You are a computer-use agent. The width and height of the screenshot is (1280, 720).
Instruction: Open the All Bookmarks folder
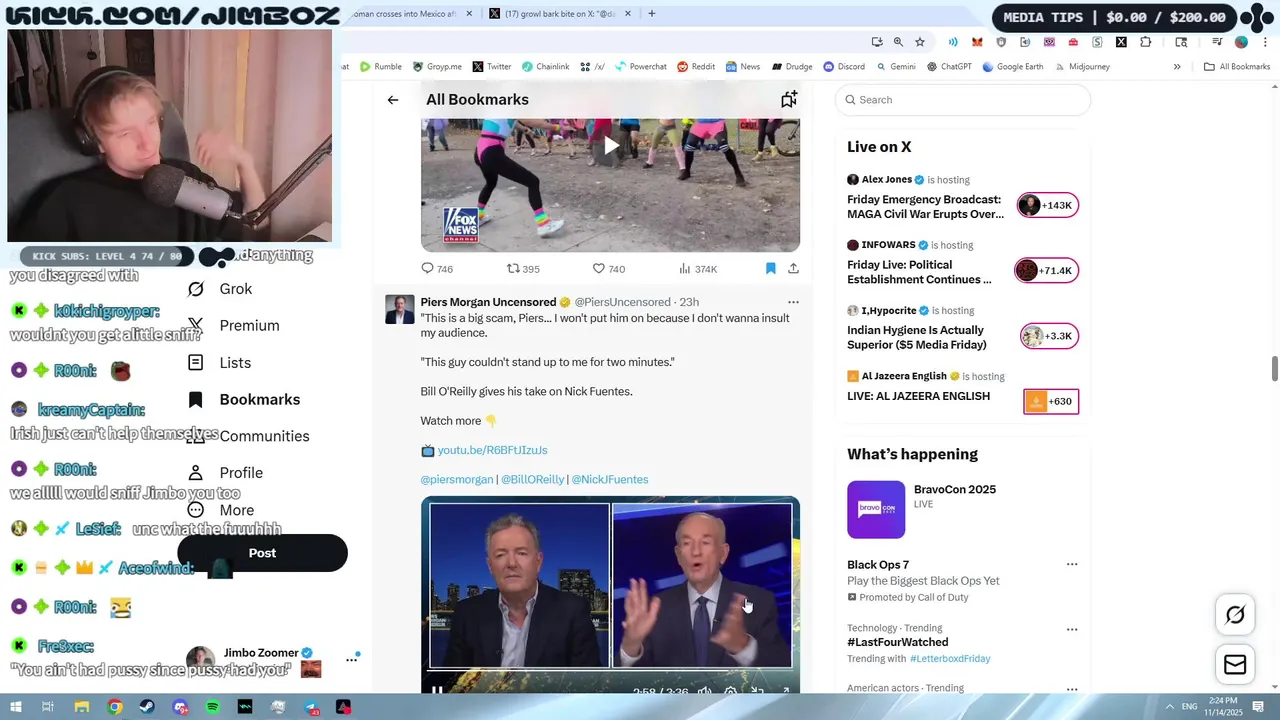click(x=1237, y=67)
